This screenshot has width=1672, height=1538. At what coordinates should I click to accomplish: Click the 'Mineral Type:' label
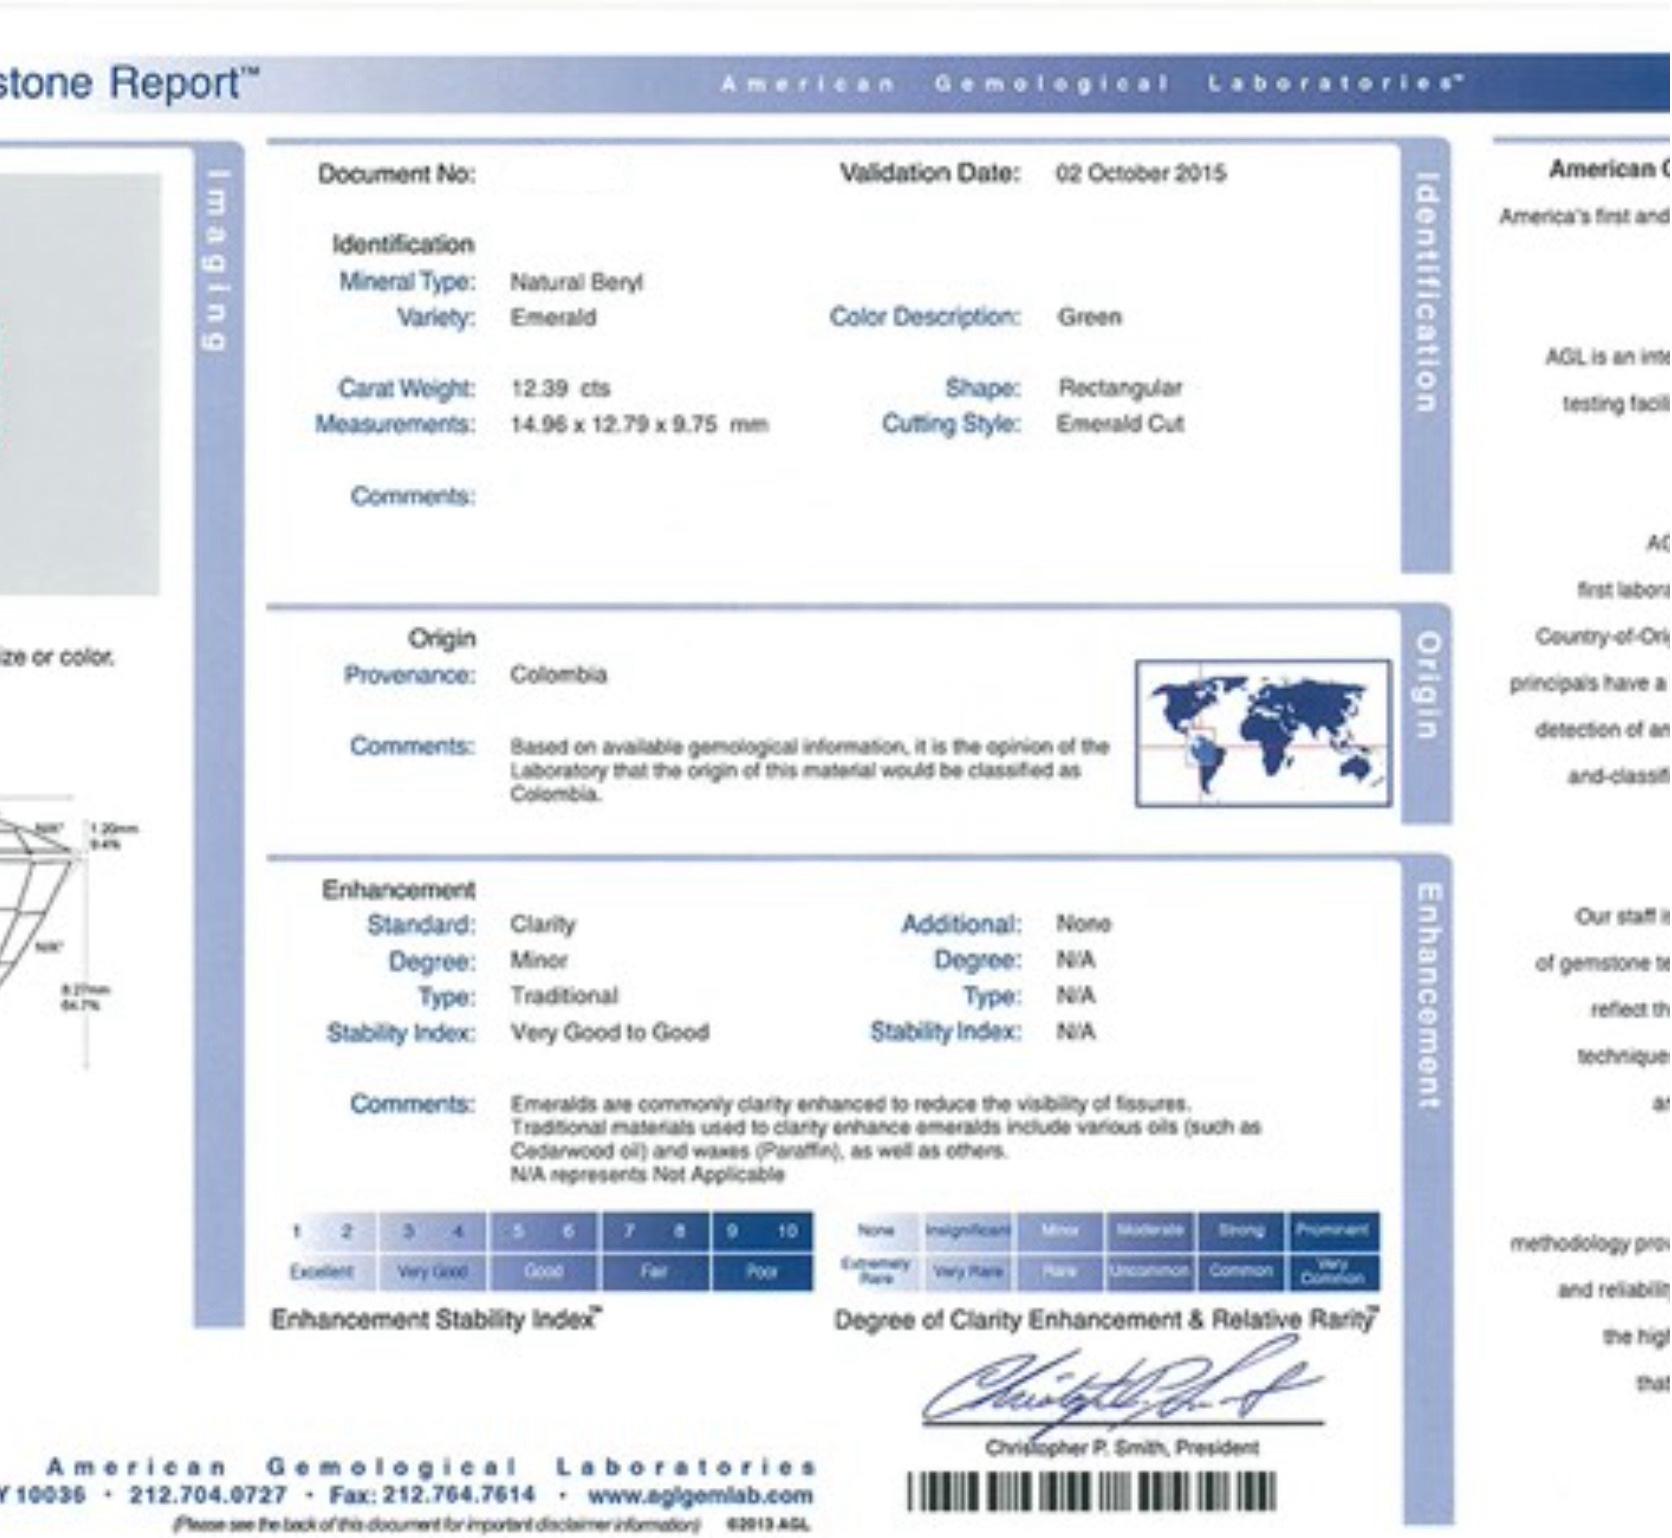click(x=407, y=282)
